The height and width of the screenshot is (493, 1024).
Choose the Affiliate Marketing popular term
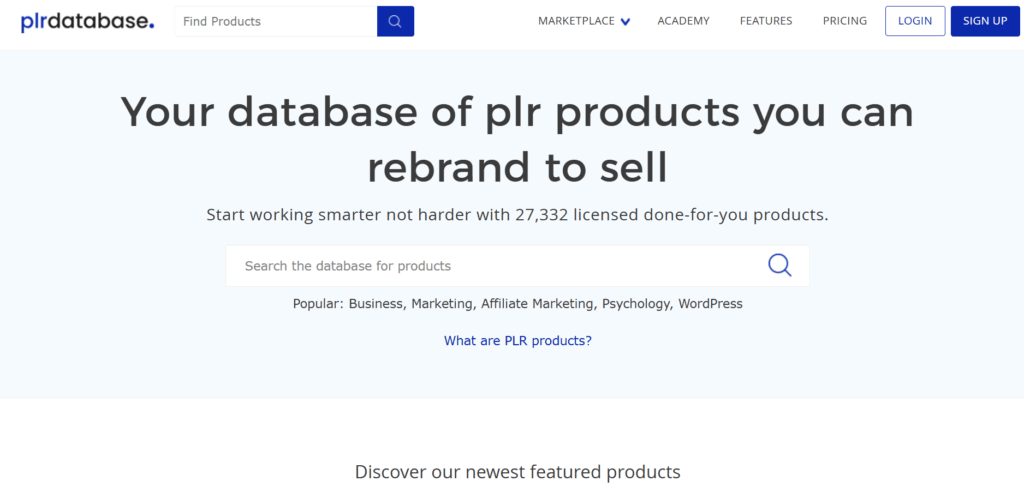click(537, 304)
